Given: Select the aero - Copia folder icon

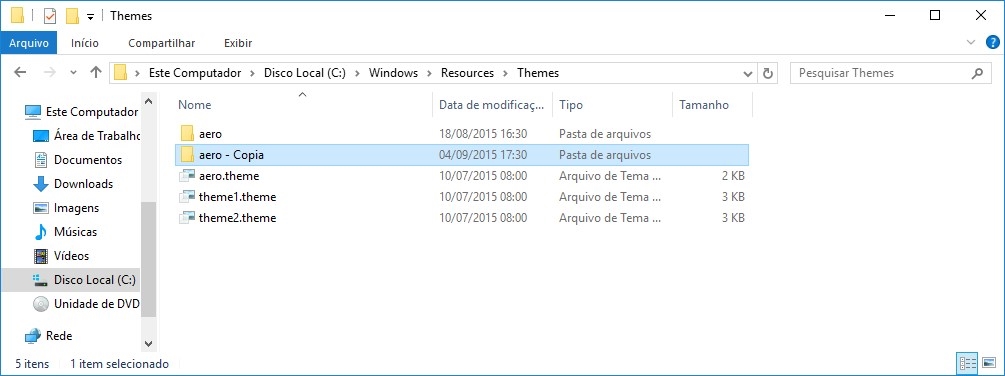Looking at the screenshot, I should point(187,154).
